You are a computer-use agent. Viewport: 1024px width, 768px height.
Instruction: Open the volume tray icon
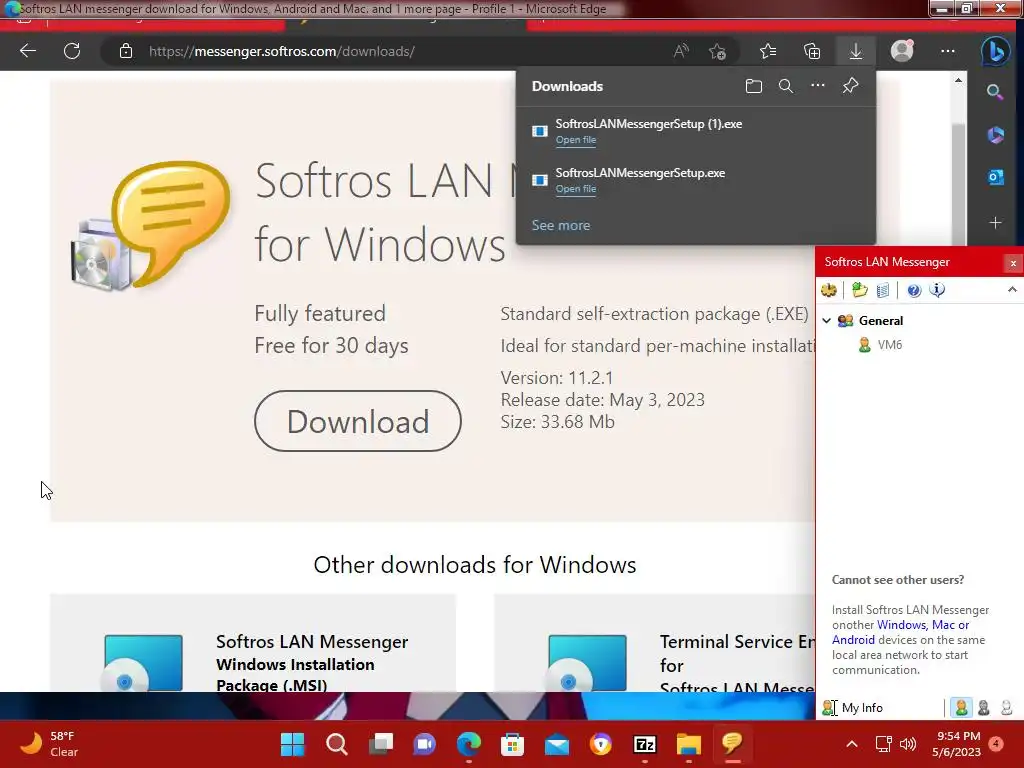[x=908, y=744]
